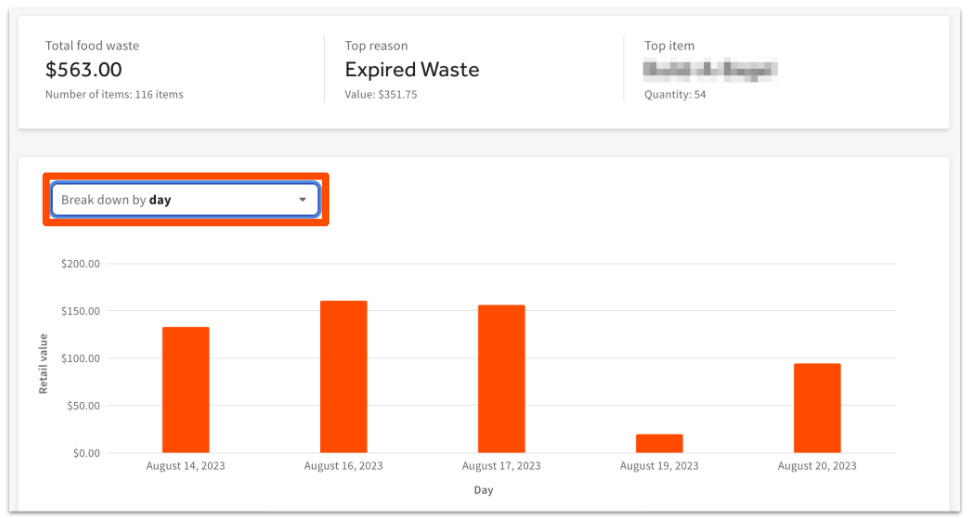
Task: Click the "Number of items: 116 items" text
Action: point(114,95)
